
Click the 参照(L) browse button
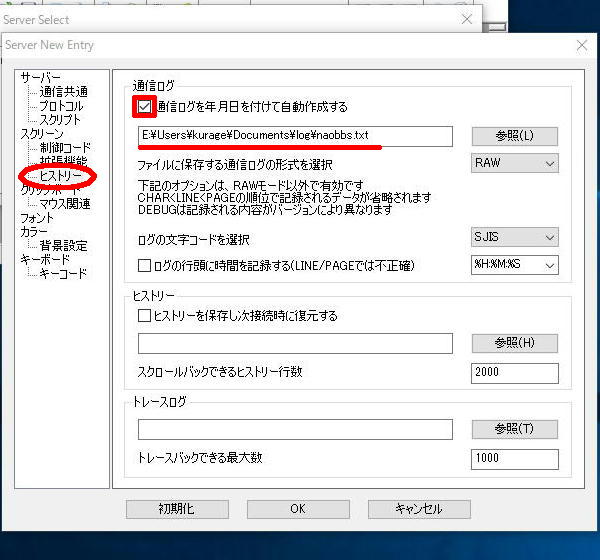(515, 136)
